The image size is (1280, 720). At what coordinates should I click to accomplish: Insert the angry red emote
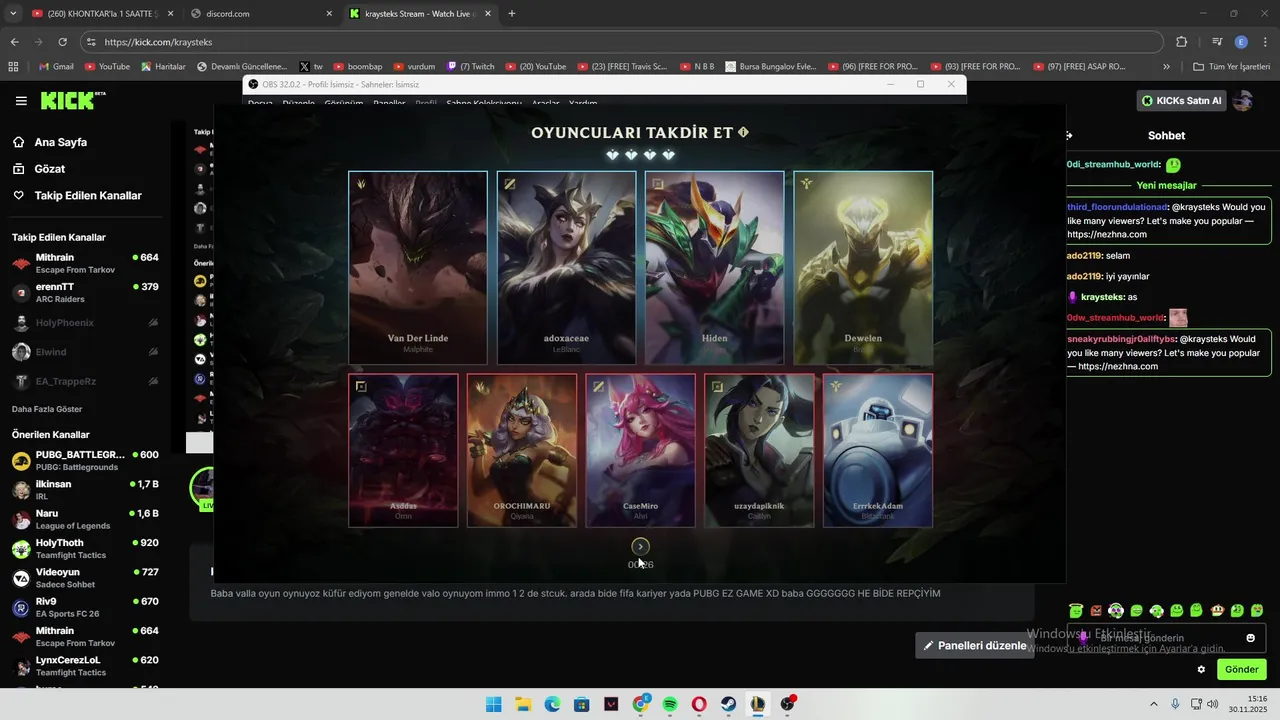[1096, 610]
